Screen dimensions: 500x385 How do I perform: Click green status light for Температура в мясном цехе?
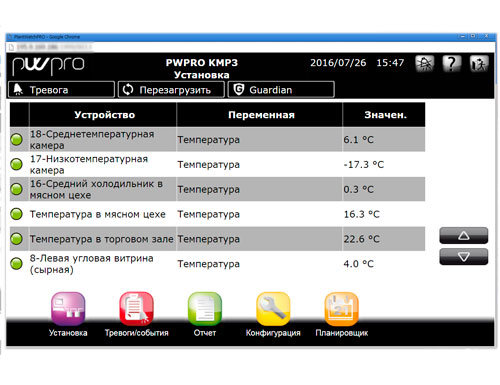click(x=16, y=214)
